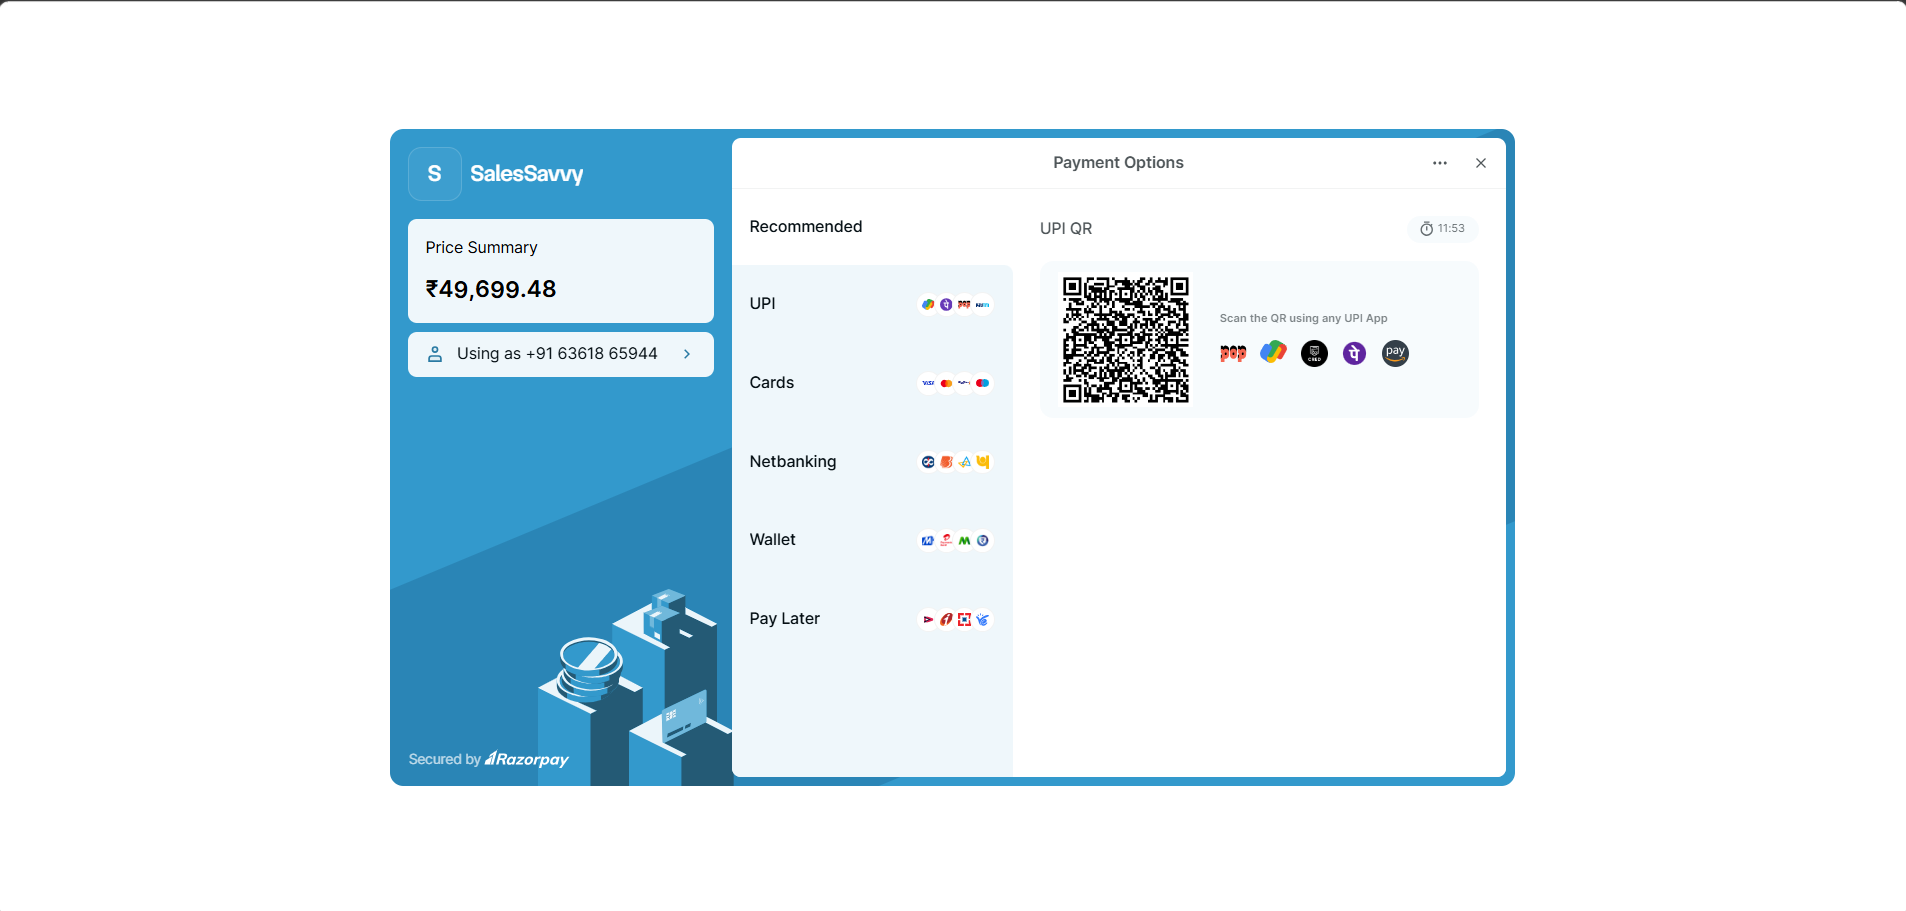
Task: Click the SalesSavvy logo
Action: [x=435, y=173]
